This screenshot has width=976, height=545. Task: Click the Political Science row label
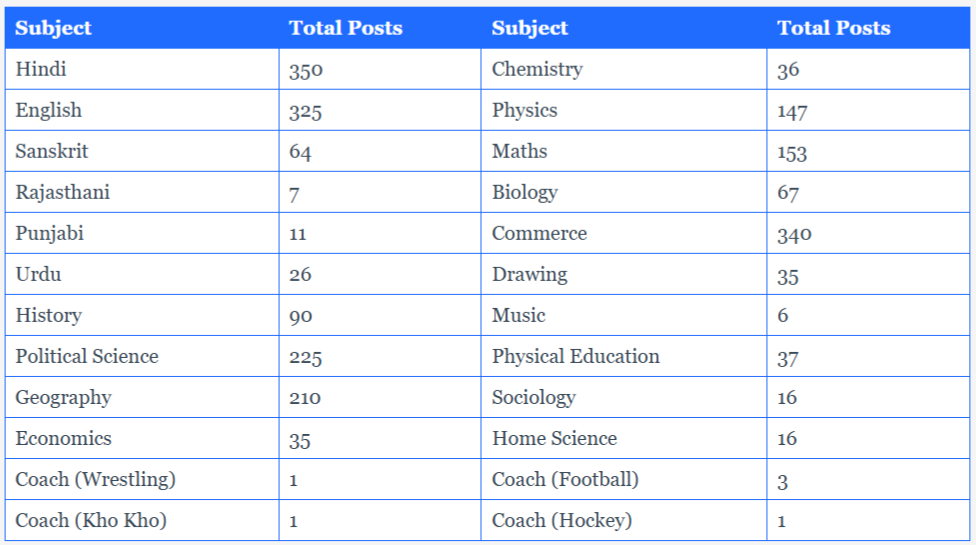tap(142, 356)
